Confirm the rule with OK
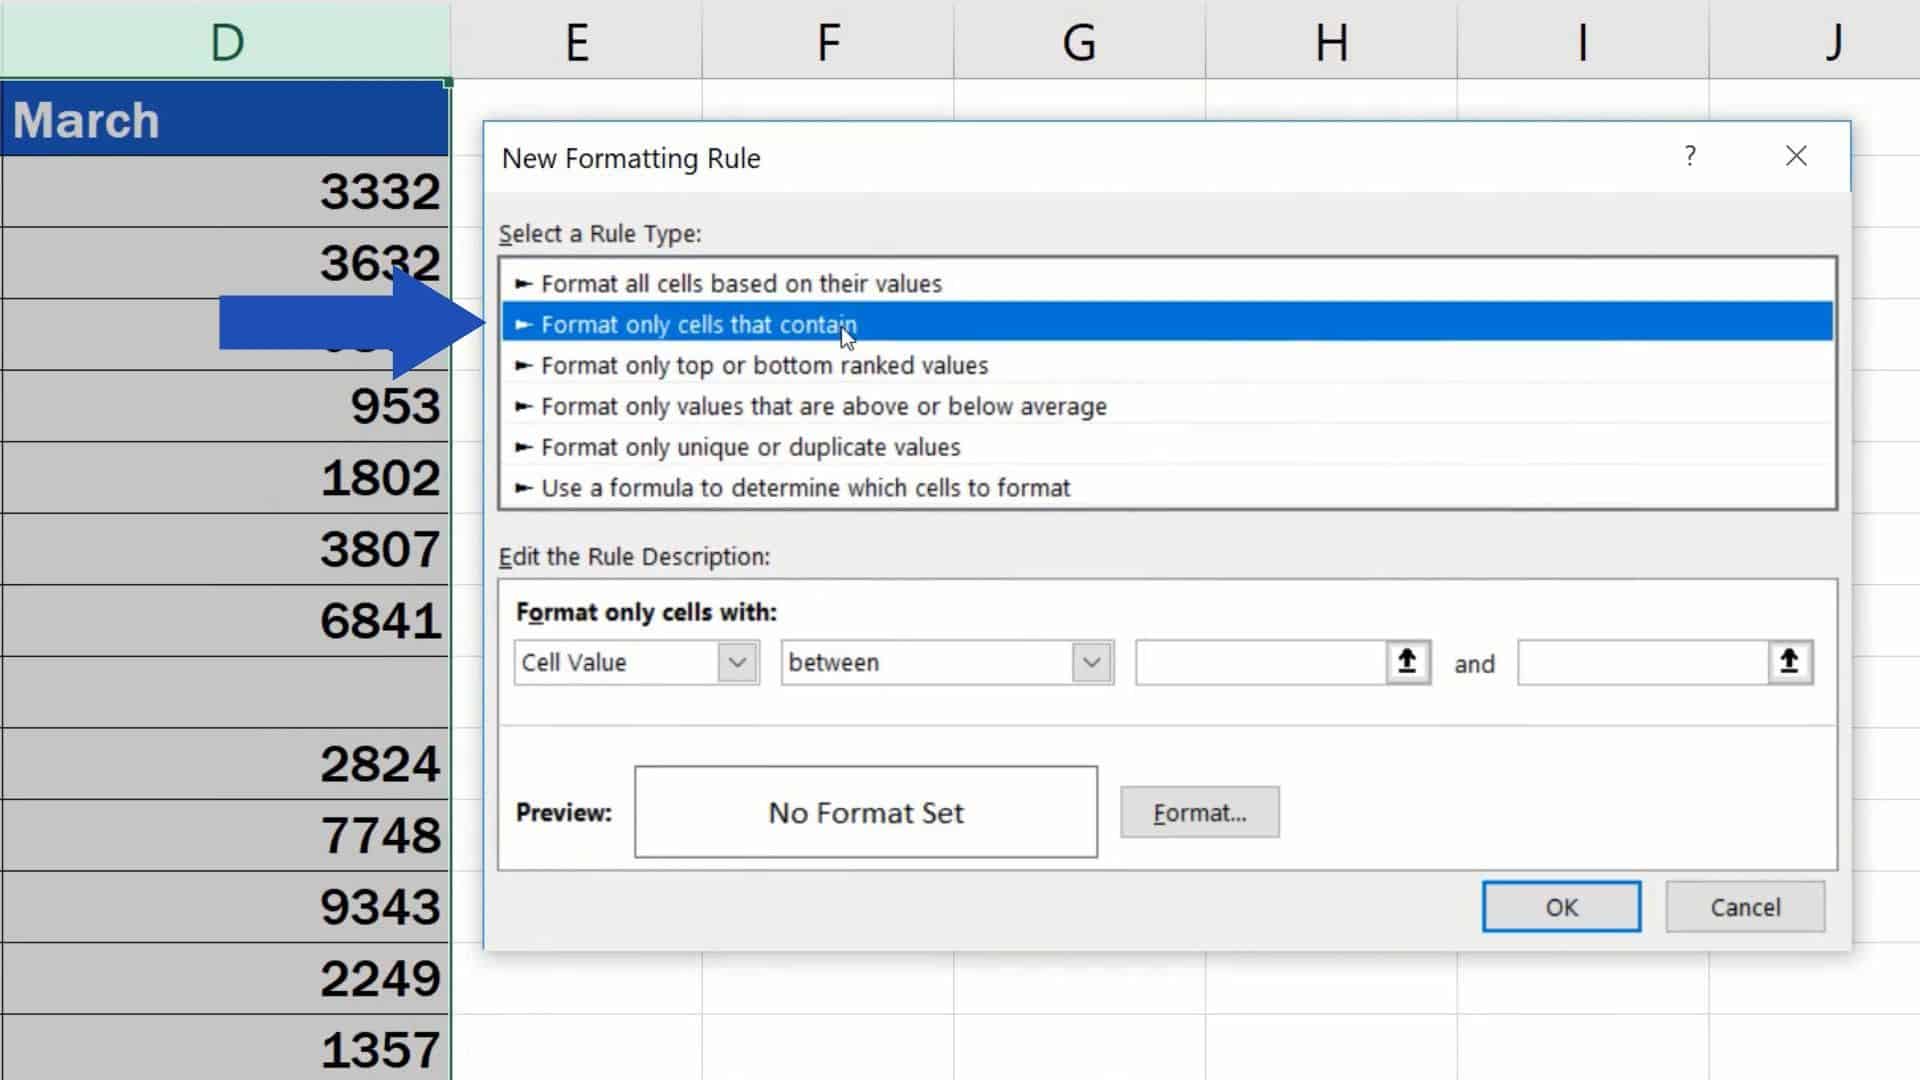 1560,906
